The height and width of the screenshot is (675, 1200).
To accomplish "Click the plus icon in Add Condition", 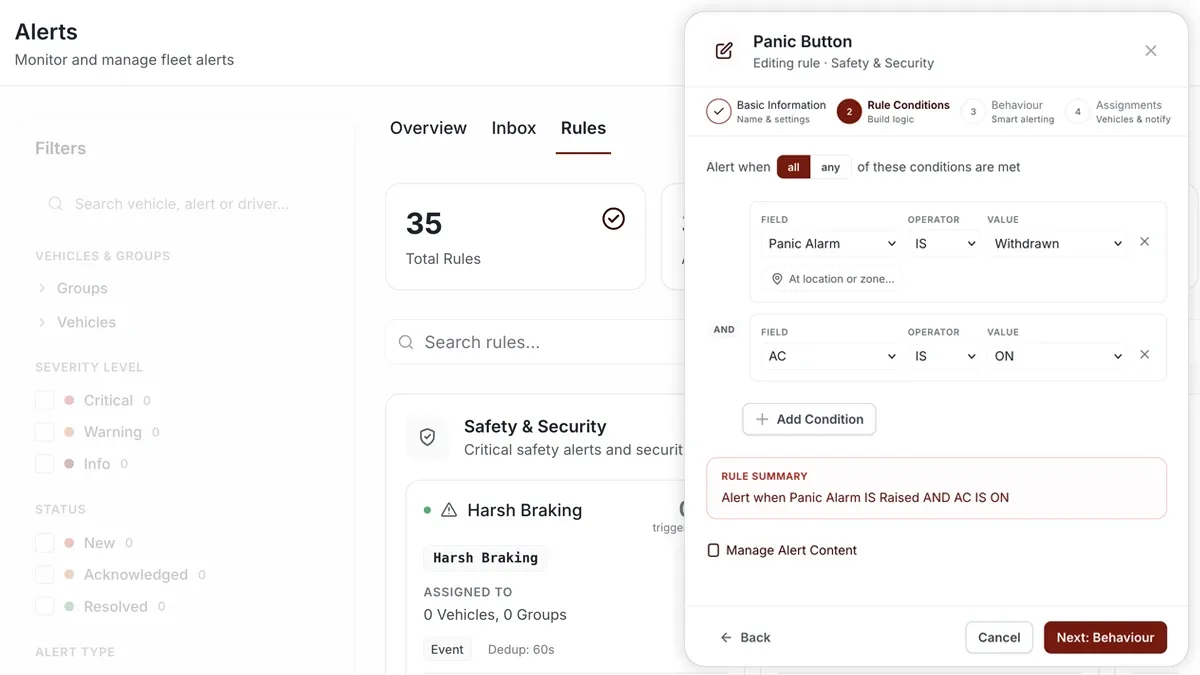I will tap(762, 419).
